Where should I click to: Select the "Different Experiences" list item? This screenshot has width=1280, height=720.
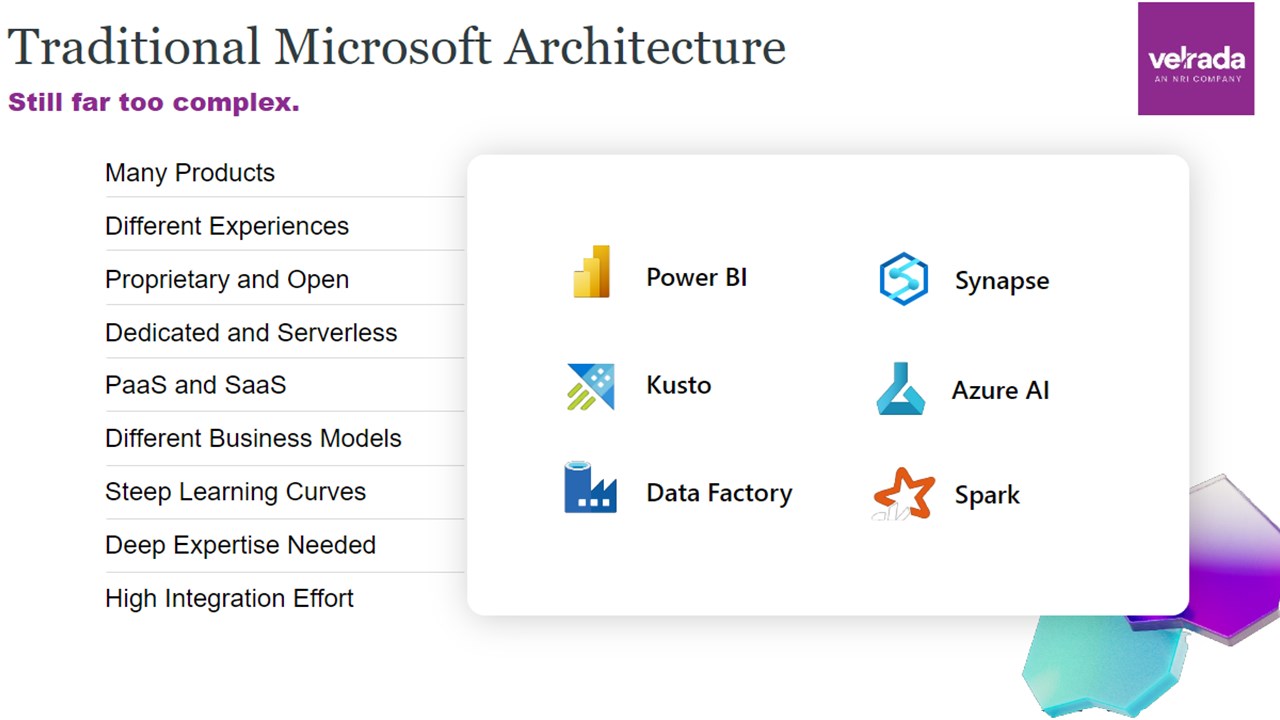(227, 226)
